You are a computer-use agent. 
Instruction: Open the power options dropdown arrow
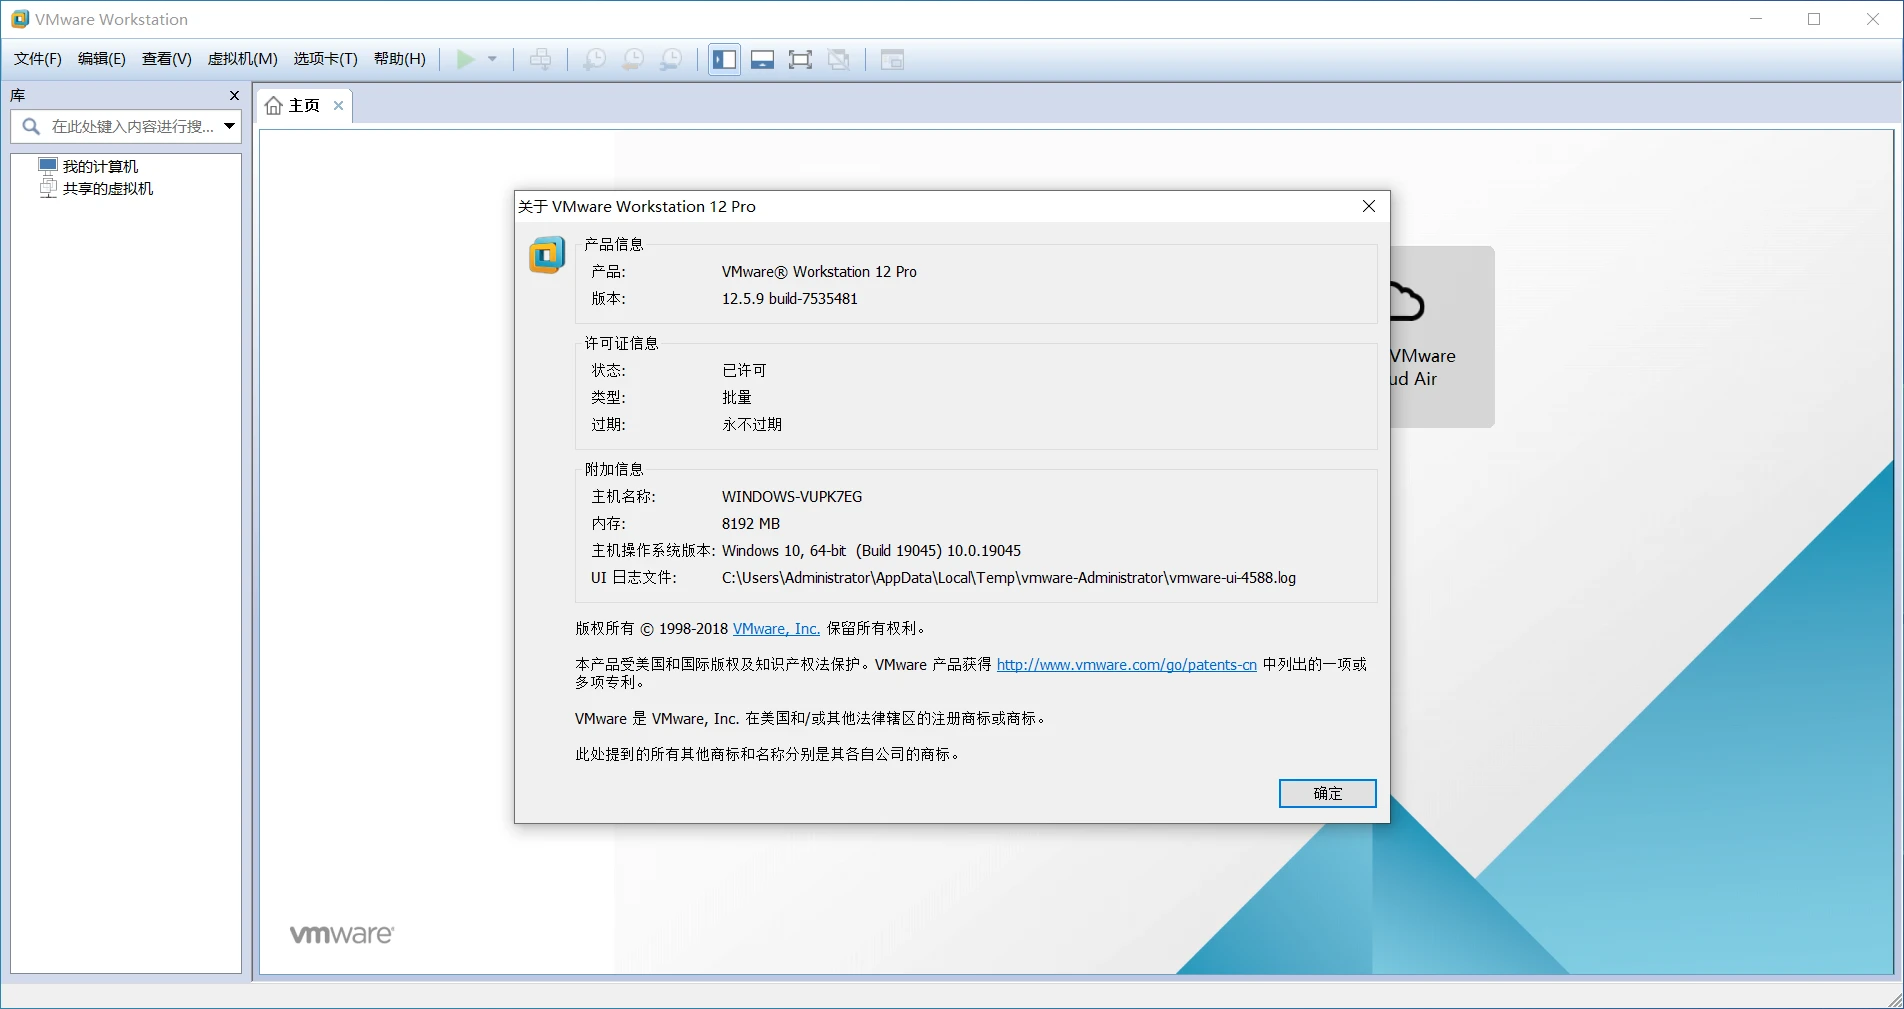(492, 60)
